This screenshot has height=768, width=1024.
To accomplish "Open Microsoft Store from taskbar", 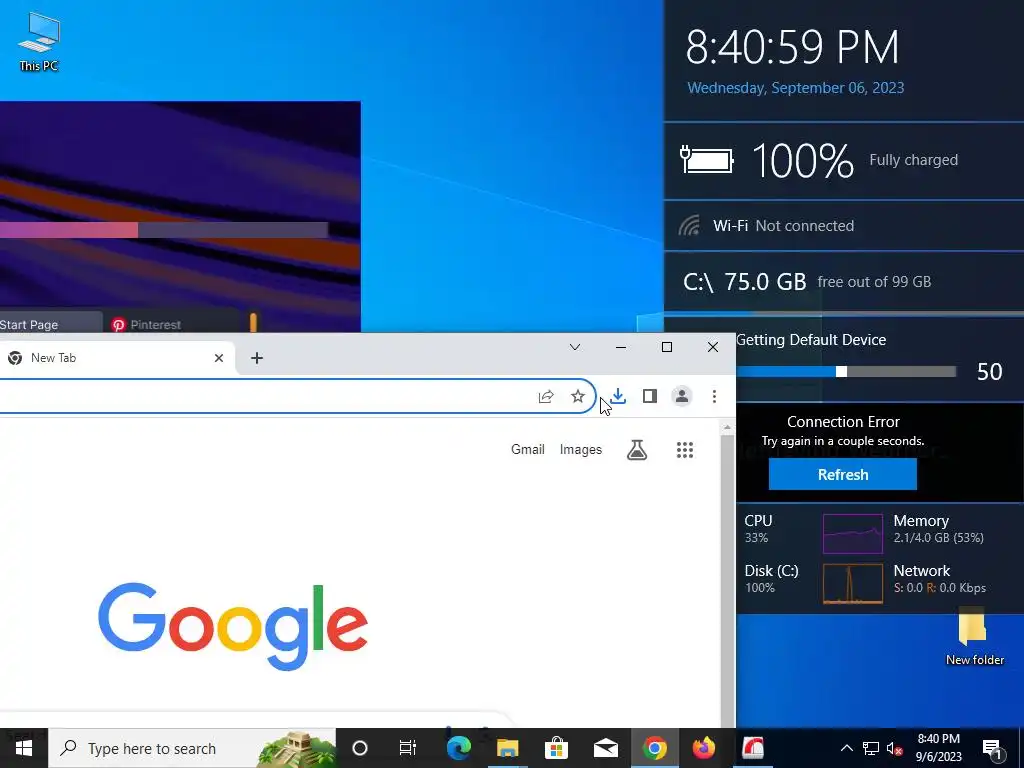I will coord(556,748).
